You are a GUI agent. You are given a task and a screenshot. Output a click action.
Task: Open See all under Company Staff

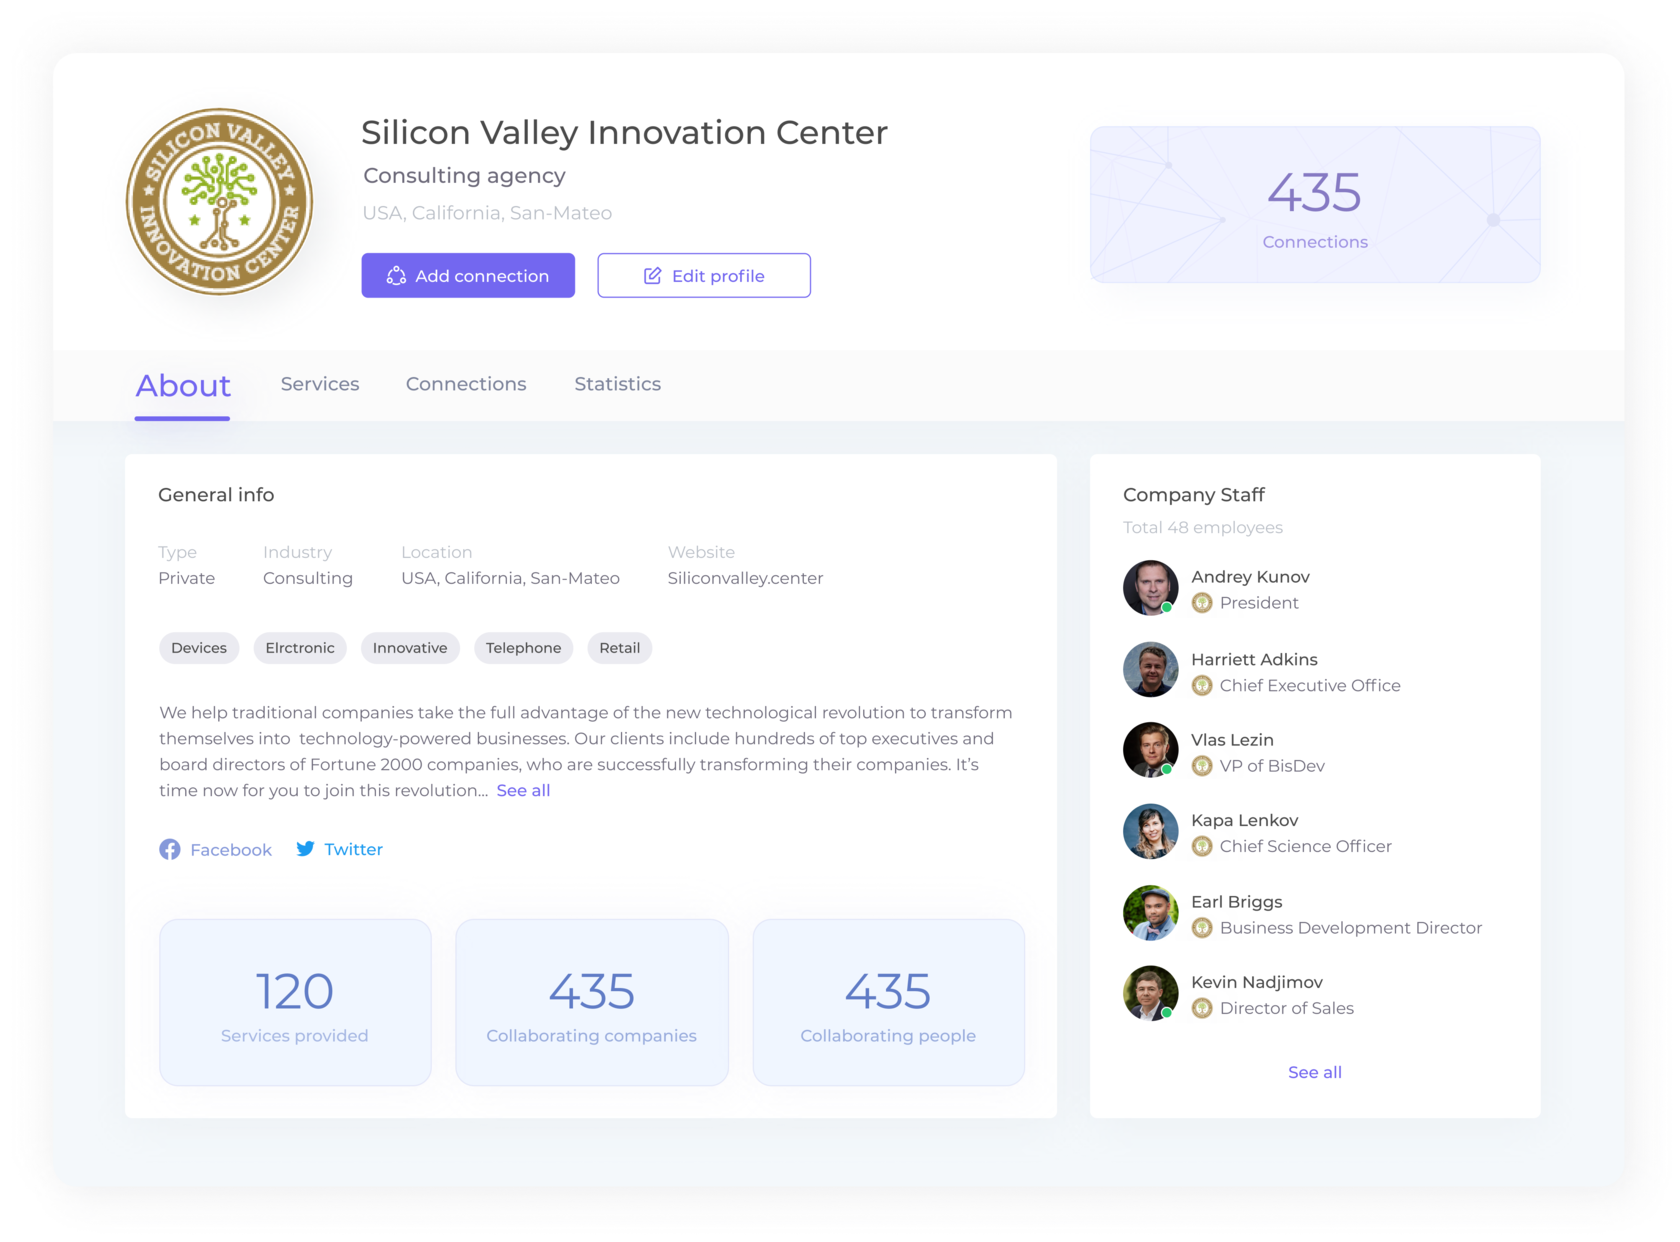click(1314, 1071)
